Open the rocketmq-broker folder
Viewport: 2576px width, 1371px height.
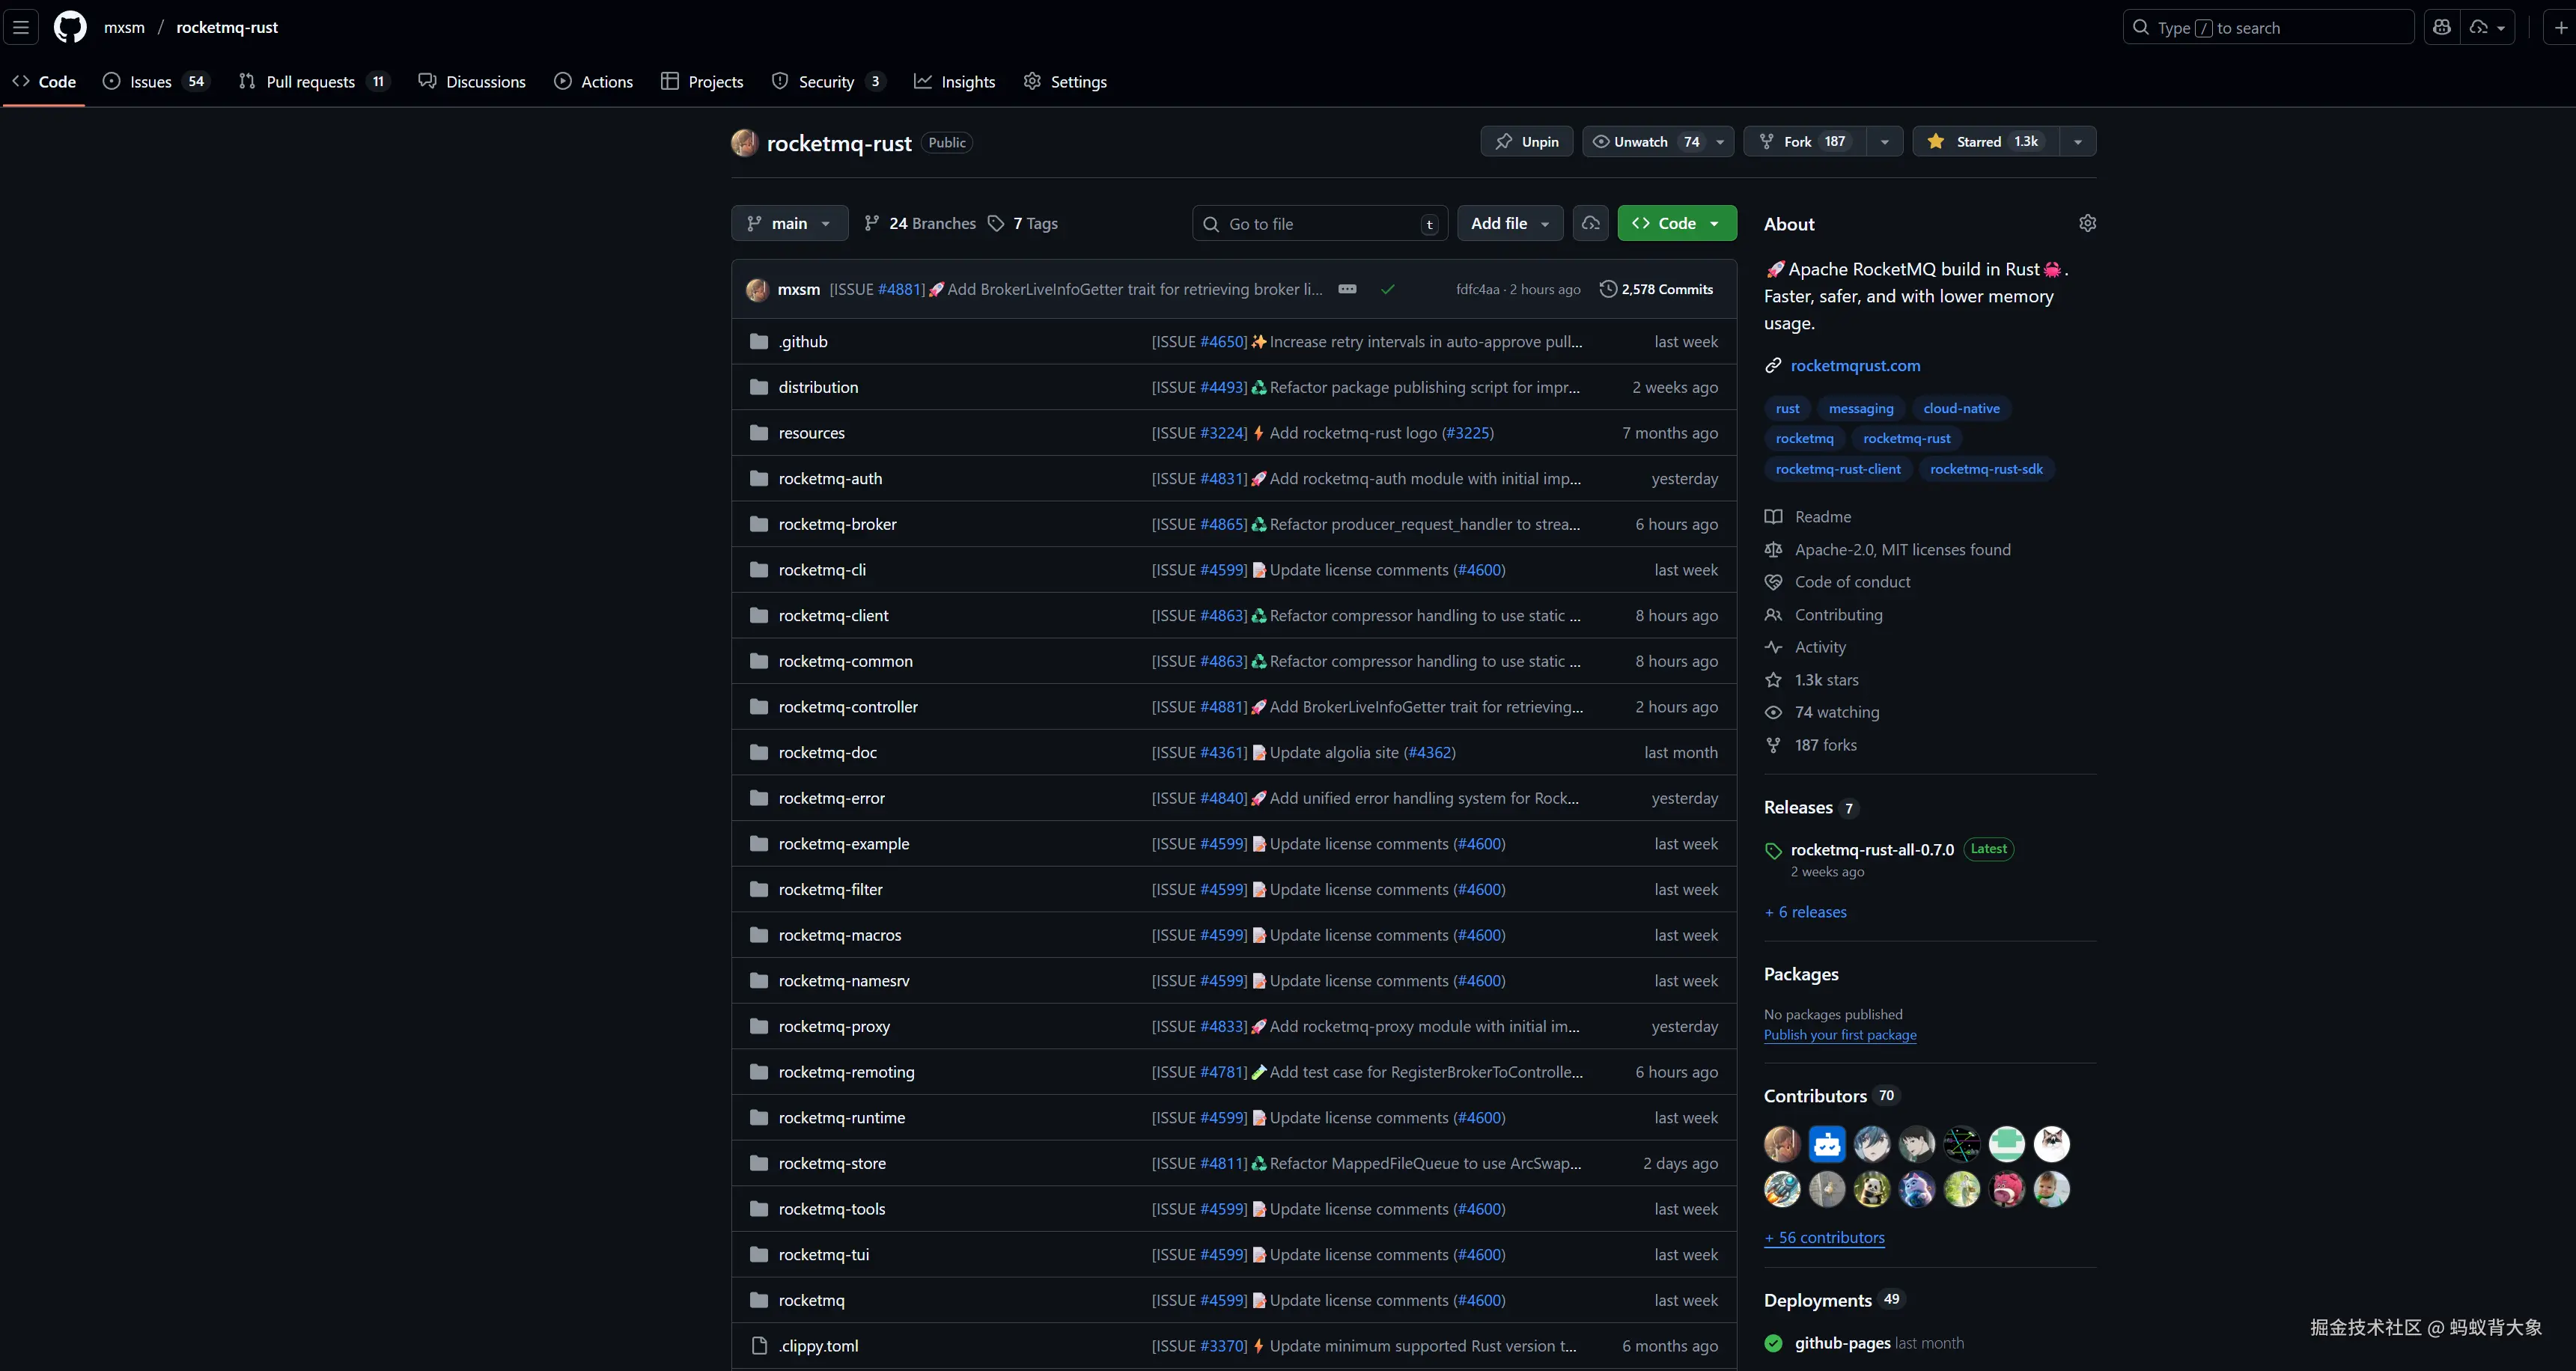click(x=837, y=524)
